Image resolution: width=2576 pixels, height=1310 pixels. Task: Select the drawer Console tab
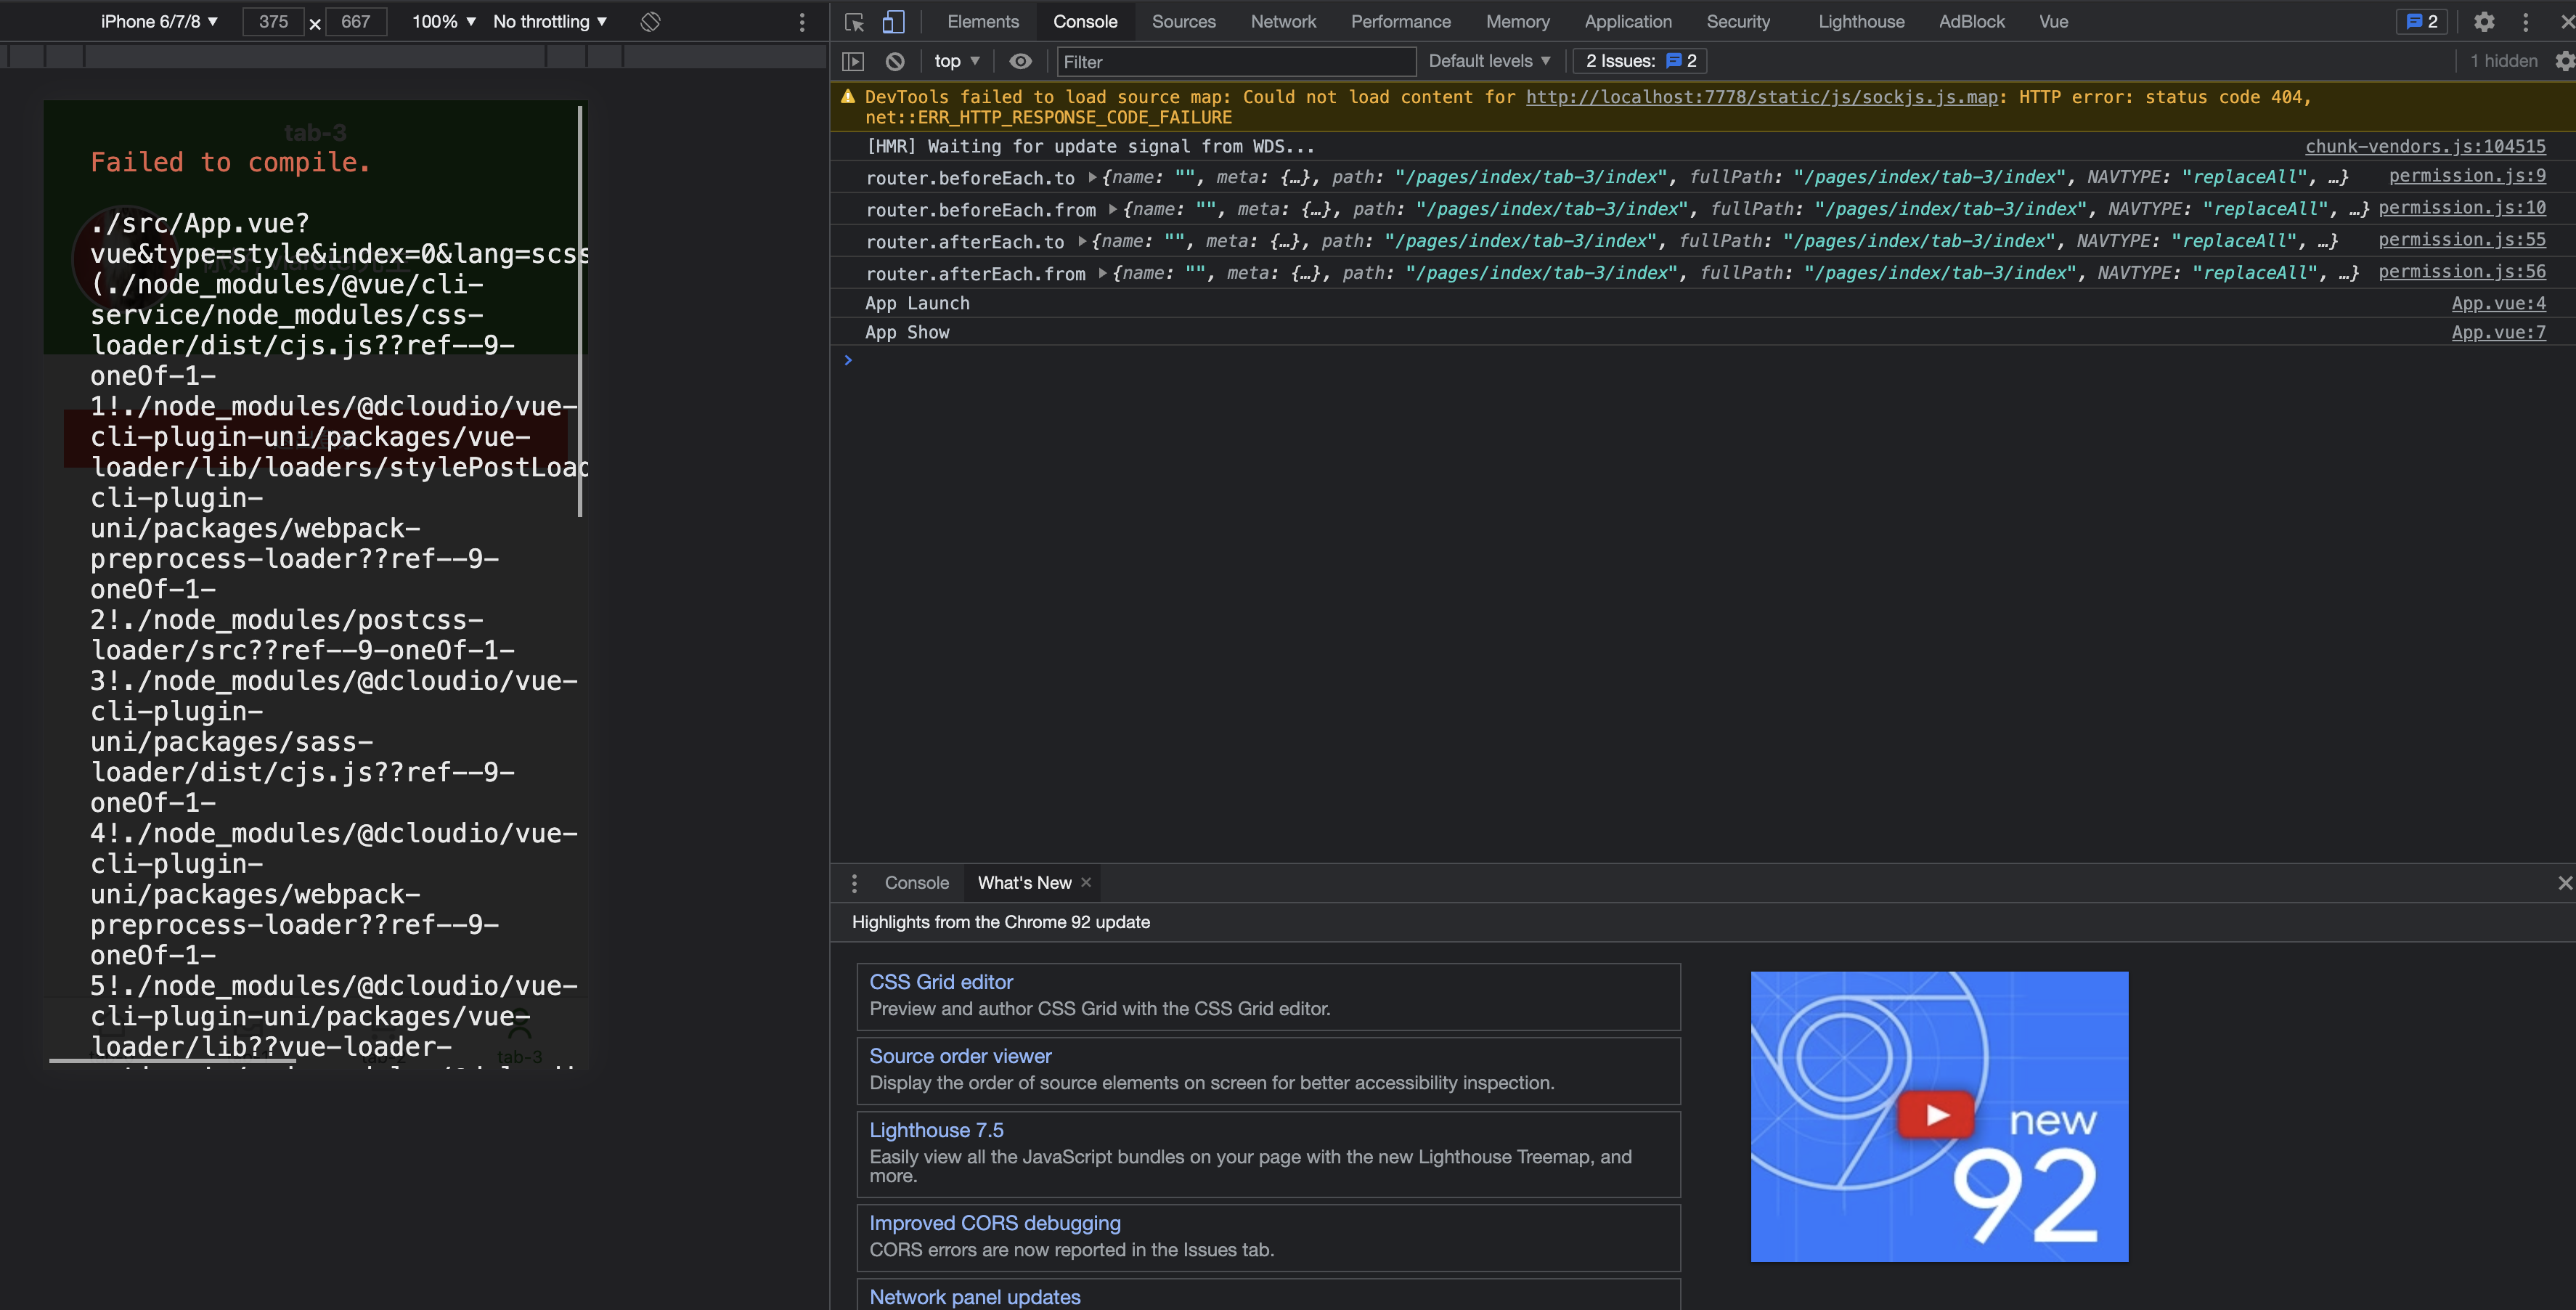point(916,883)
